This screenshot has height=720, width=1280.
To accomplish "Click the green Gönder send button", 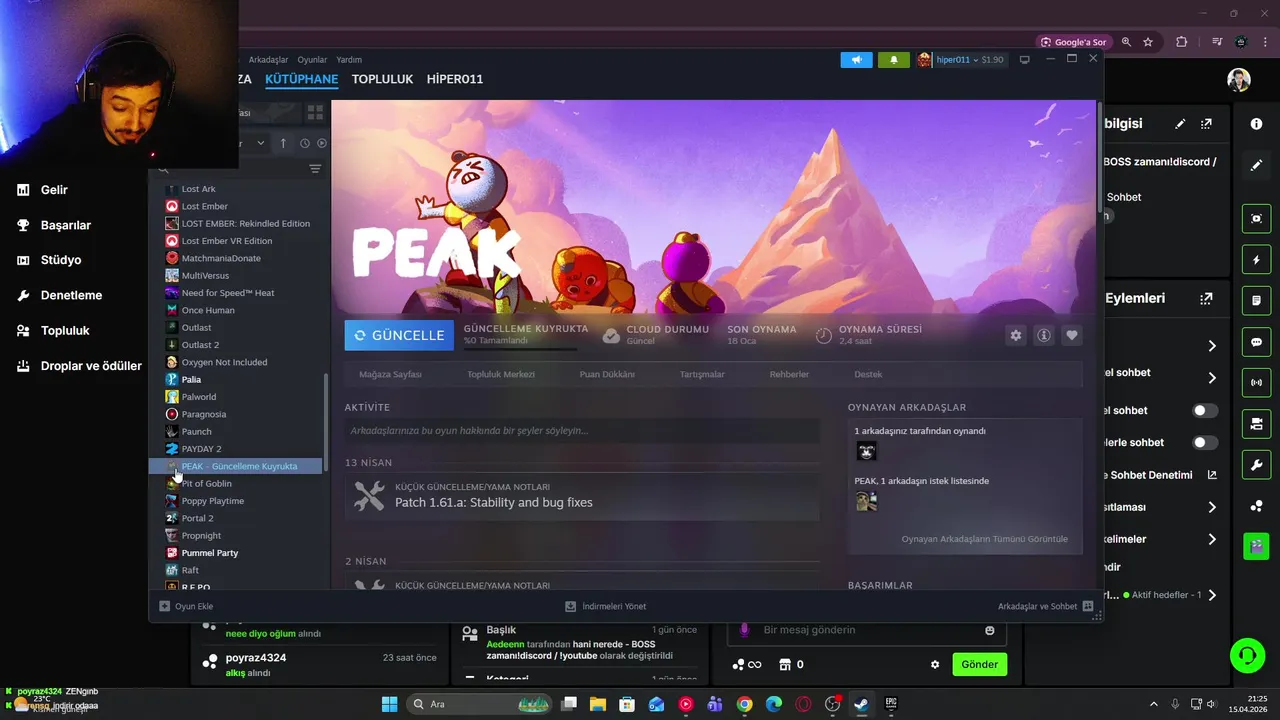I will (979, 664).
